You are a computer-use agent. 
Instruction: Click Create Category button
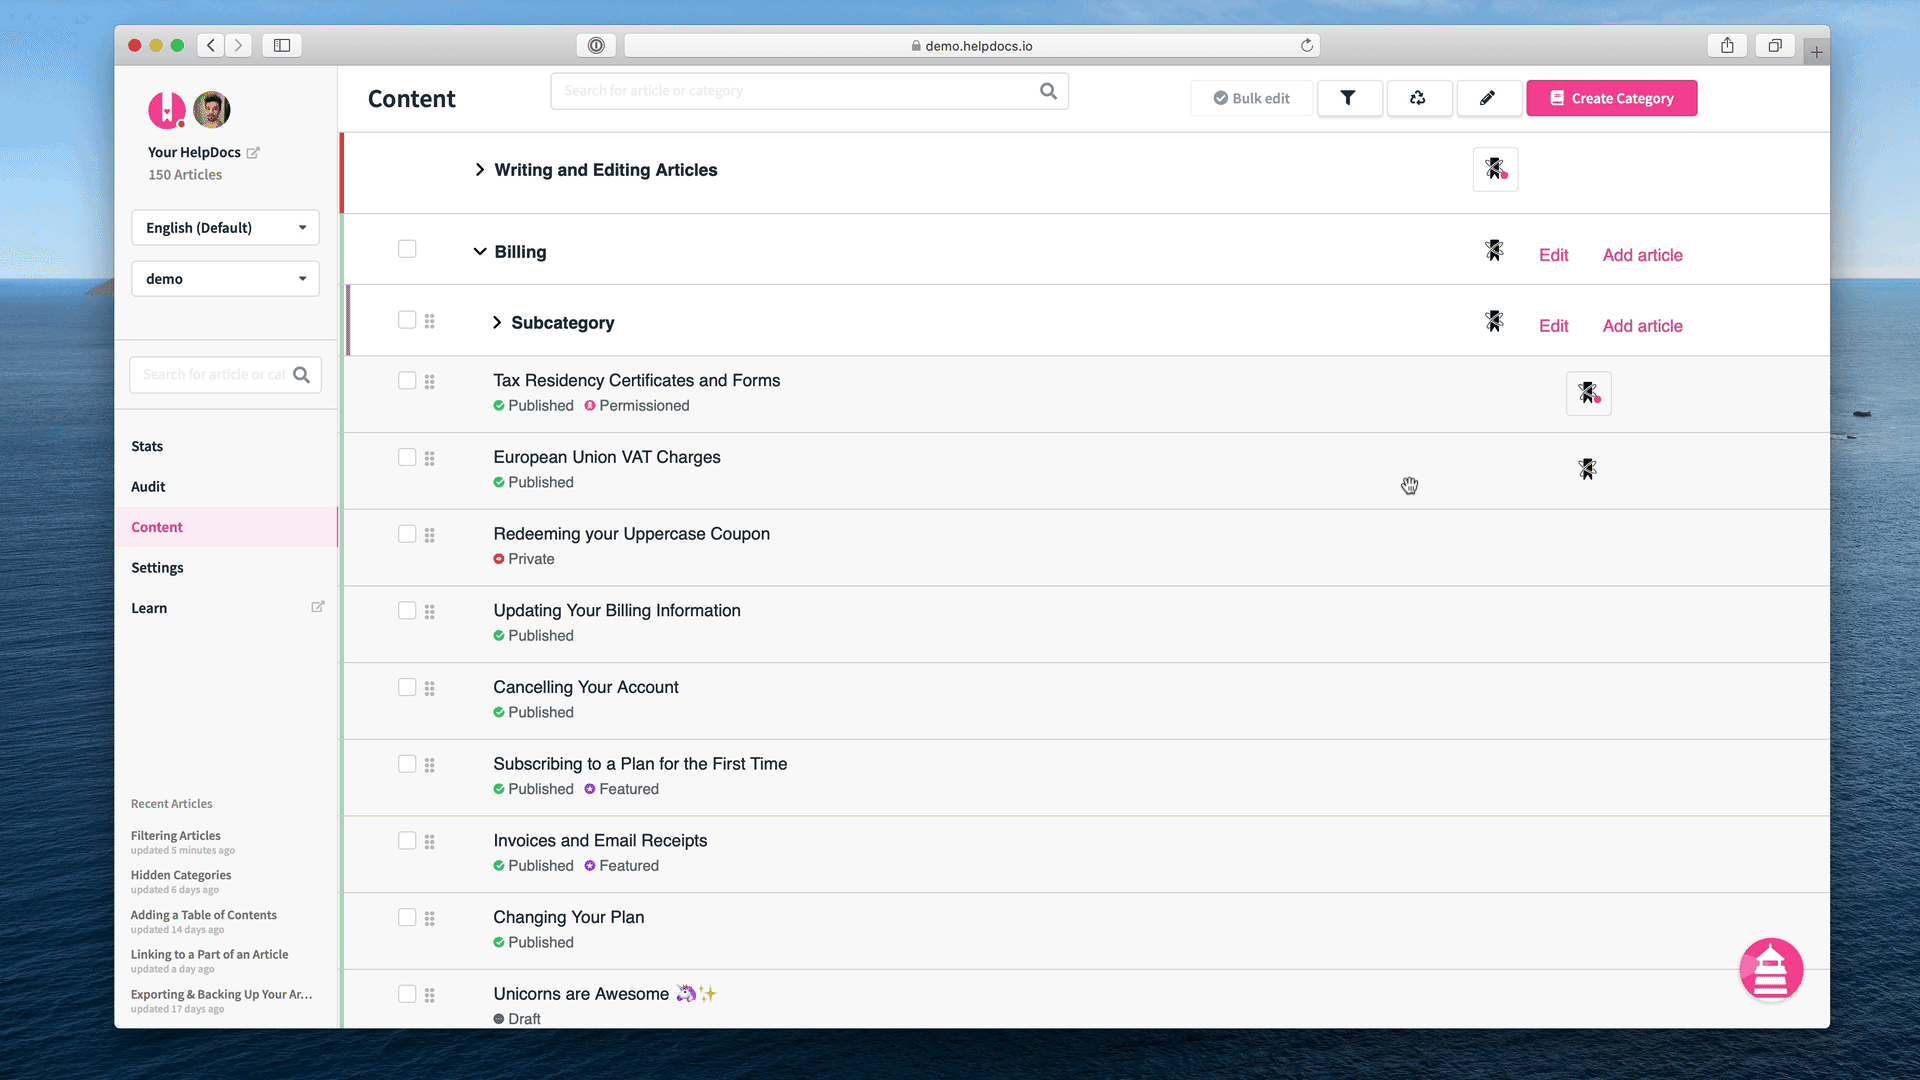1611,98
